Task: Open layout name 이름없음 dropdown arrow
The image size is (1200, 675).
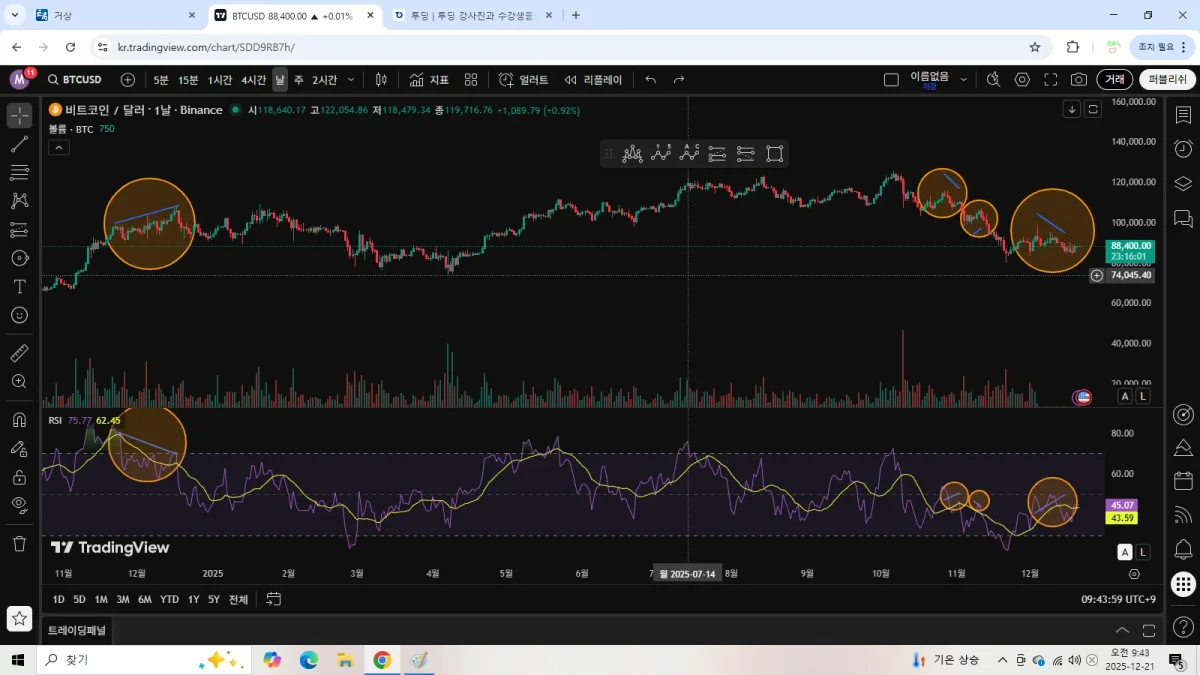Action: tap(964, 80)
